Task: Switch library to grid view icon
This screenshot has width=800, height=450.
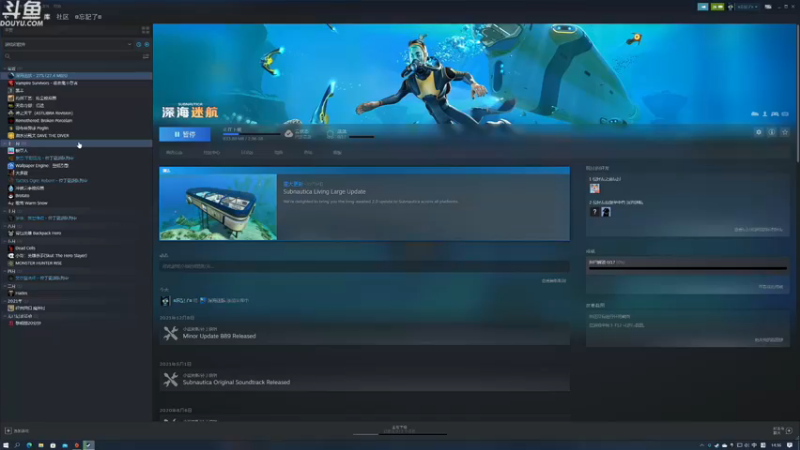Action: [x=145, y=30]
